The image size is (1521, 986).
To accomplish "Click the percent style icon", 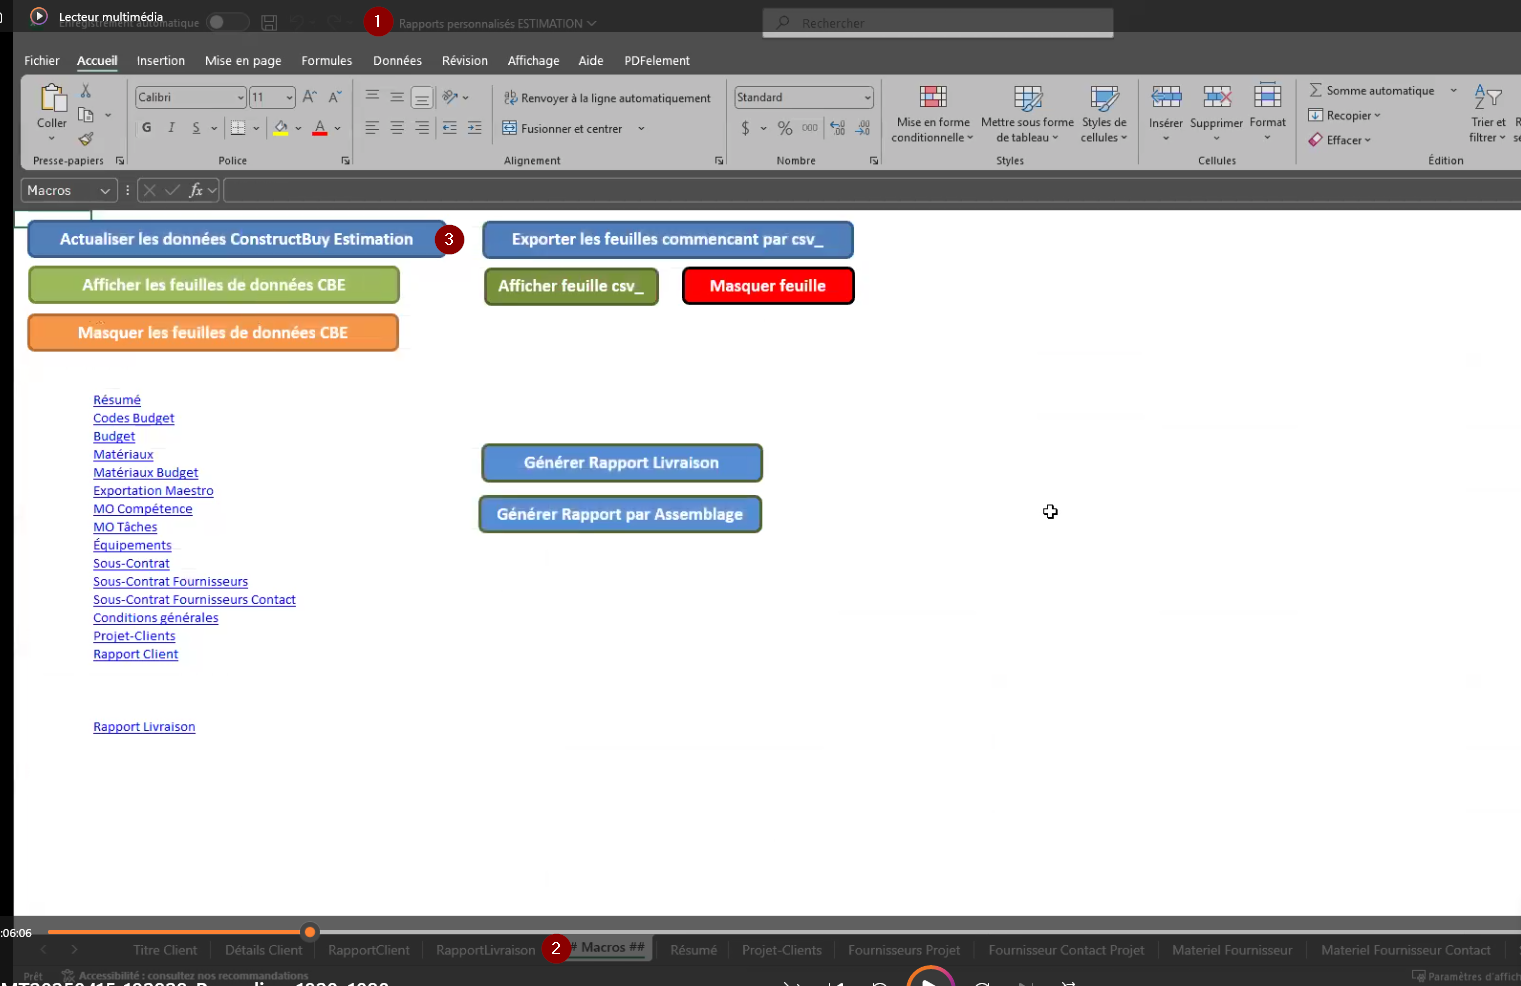I will coord(785,128).
